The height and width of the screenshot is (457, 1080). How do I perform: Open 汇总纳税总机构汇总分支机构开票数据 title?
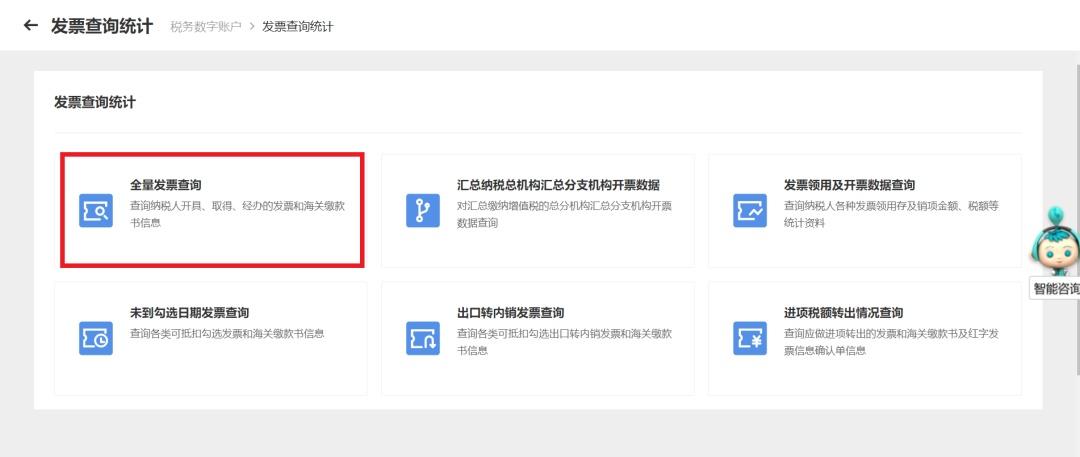click(558, 185)
